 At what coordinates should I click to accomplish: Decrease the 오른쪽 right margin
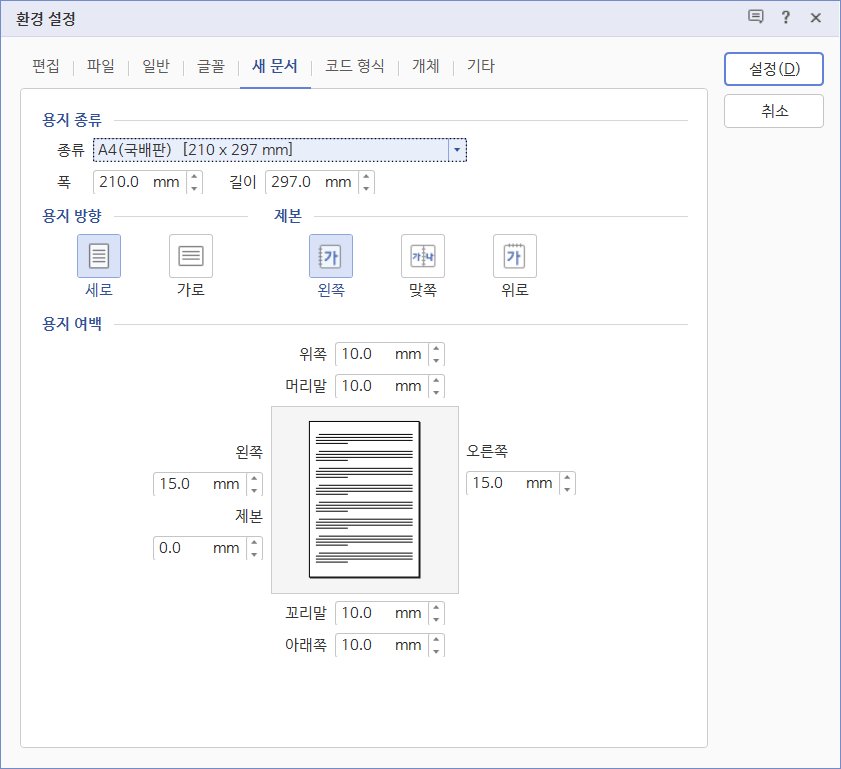click(x=567, y=489)
